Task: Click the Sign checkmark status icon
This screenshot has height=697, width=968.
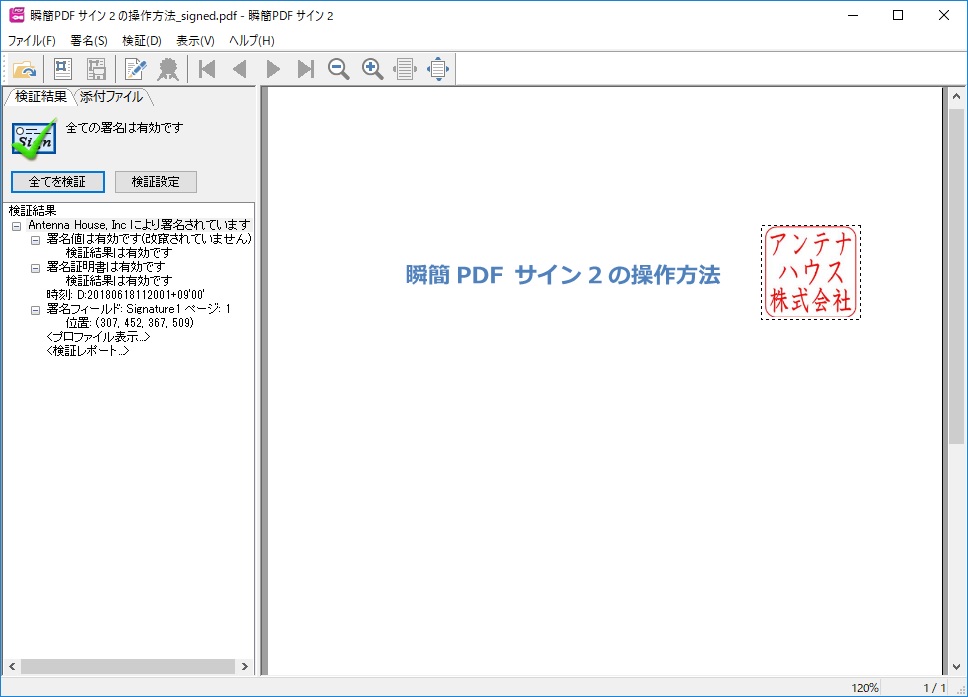Action: pos(35,138)
